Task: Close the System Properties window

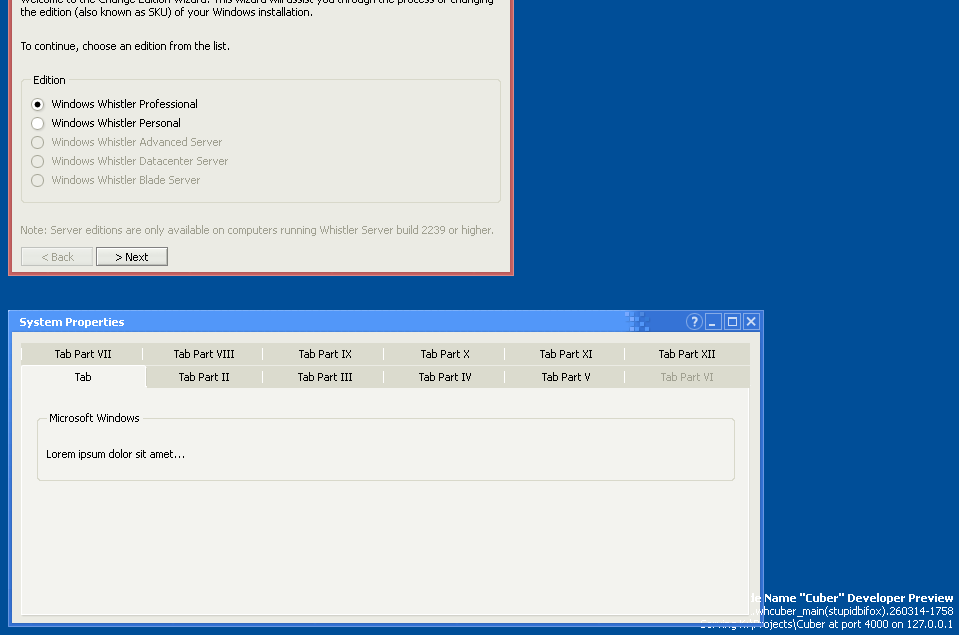Action: (x=751, y=322)
